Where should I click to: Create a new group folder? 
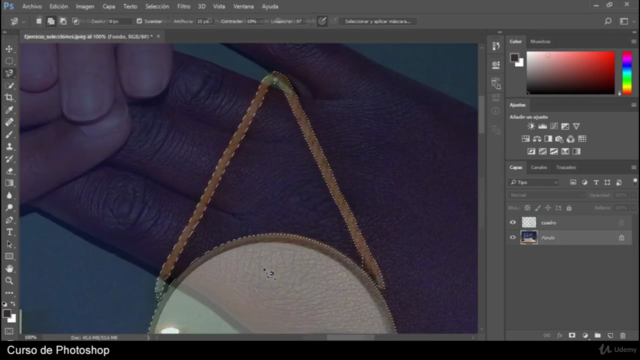click(x=598, y=336)
